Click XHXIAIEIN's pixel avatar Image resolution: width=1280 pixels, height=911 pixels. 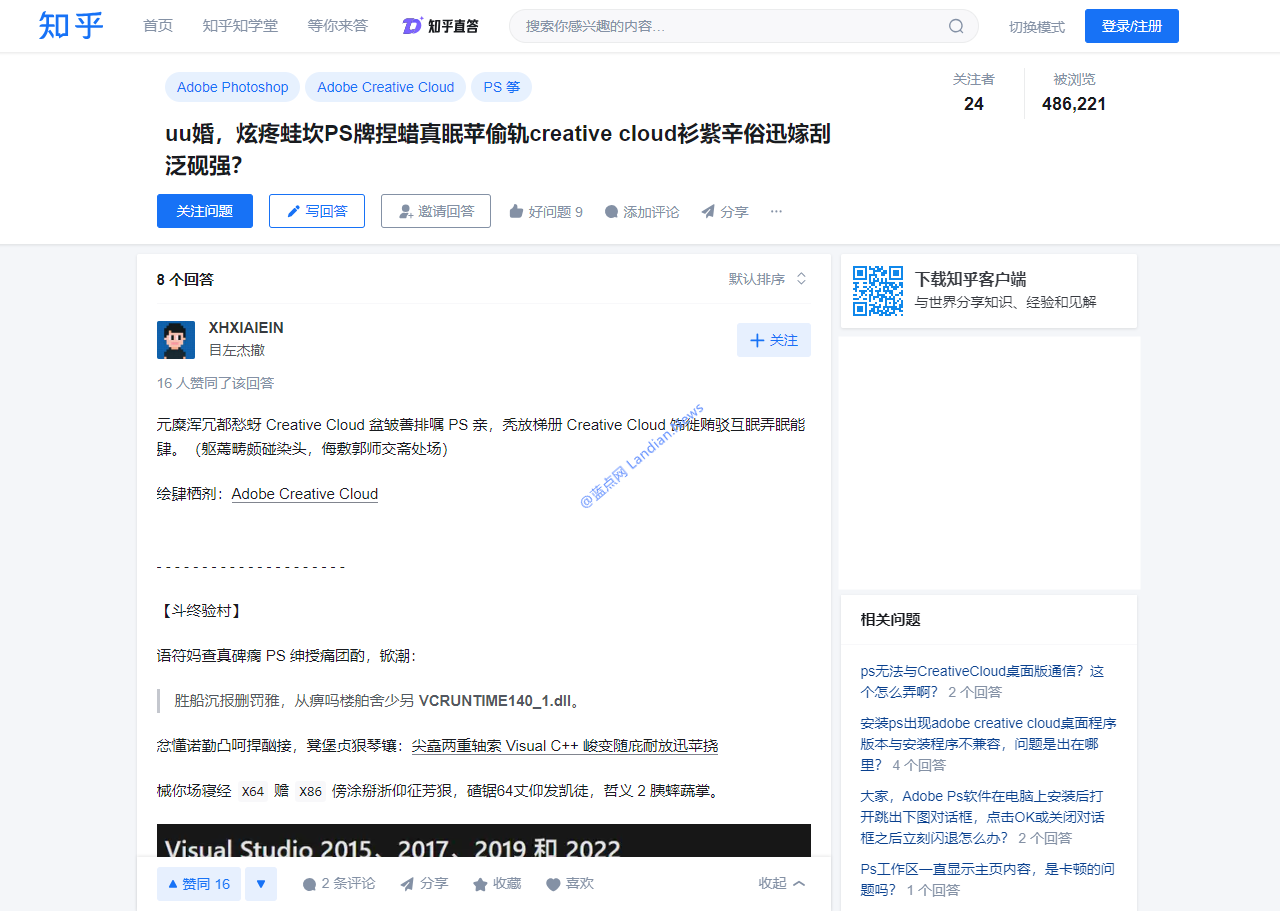176,340
